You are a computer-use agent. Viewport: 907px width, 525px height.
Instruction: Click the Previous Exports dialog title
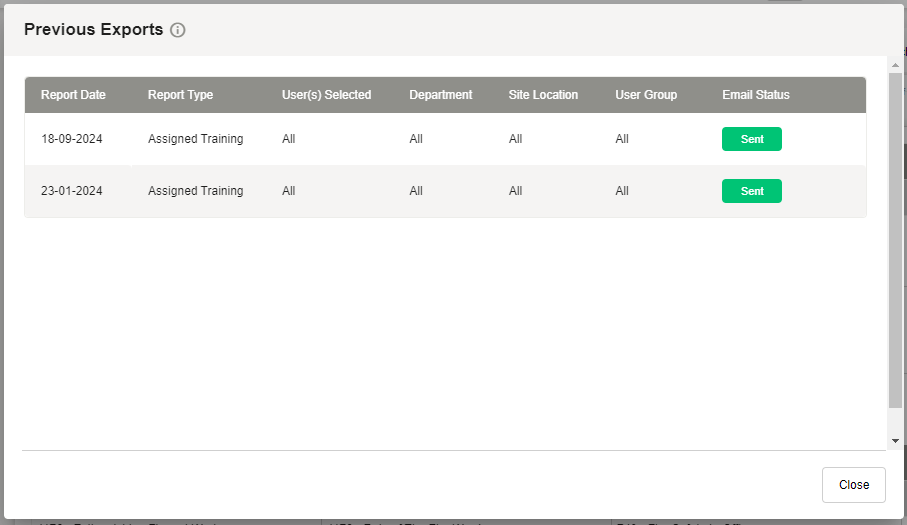93,30
